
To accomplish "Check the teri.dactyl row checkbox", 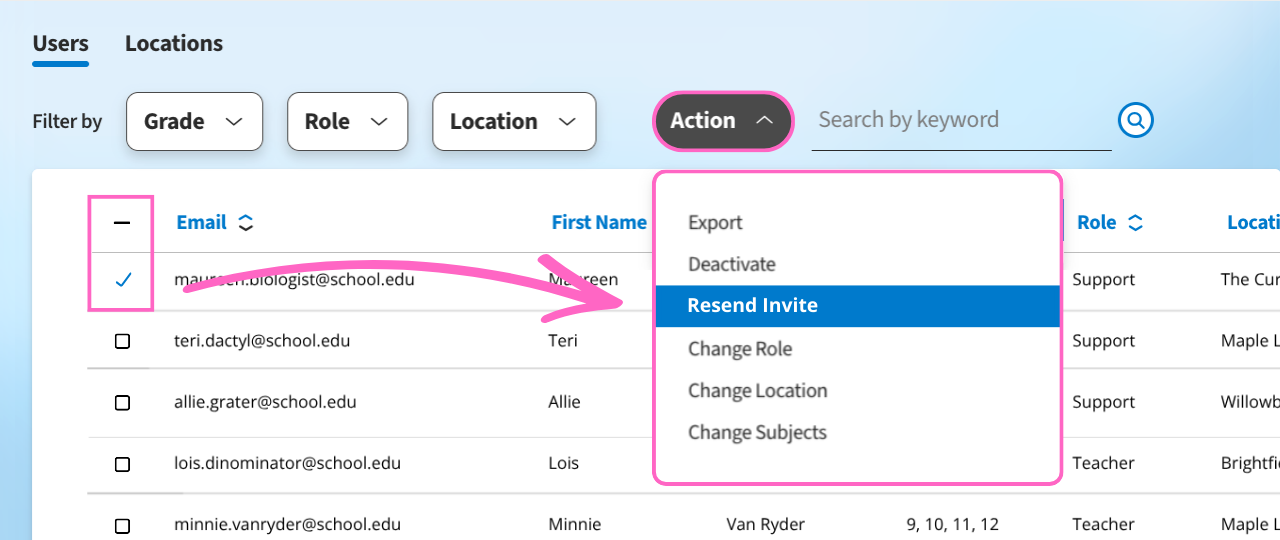I will point(122,341).
